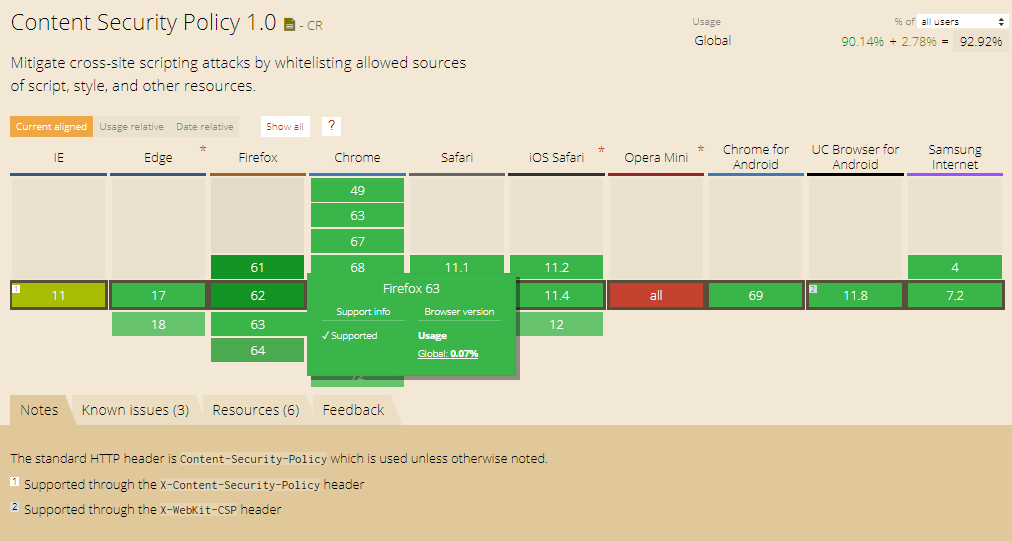Select the Current aligned view

(52, 127)
